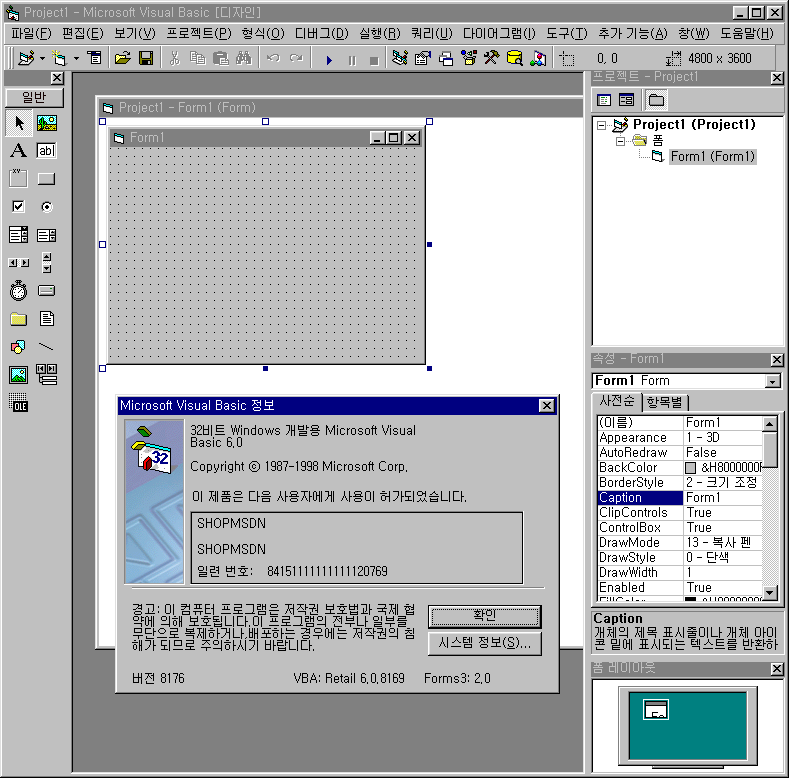Open the 디버그(D) menu
This screenshot has width=789, height=778.
322,34
